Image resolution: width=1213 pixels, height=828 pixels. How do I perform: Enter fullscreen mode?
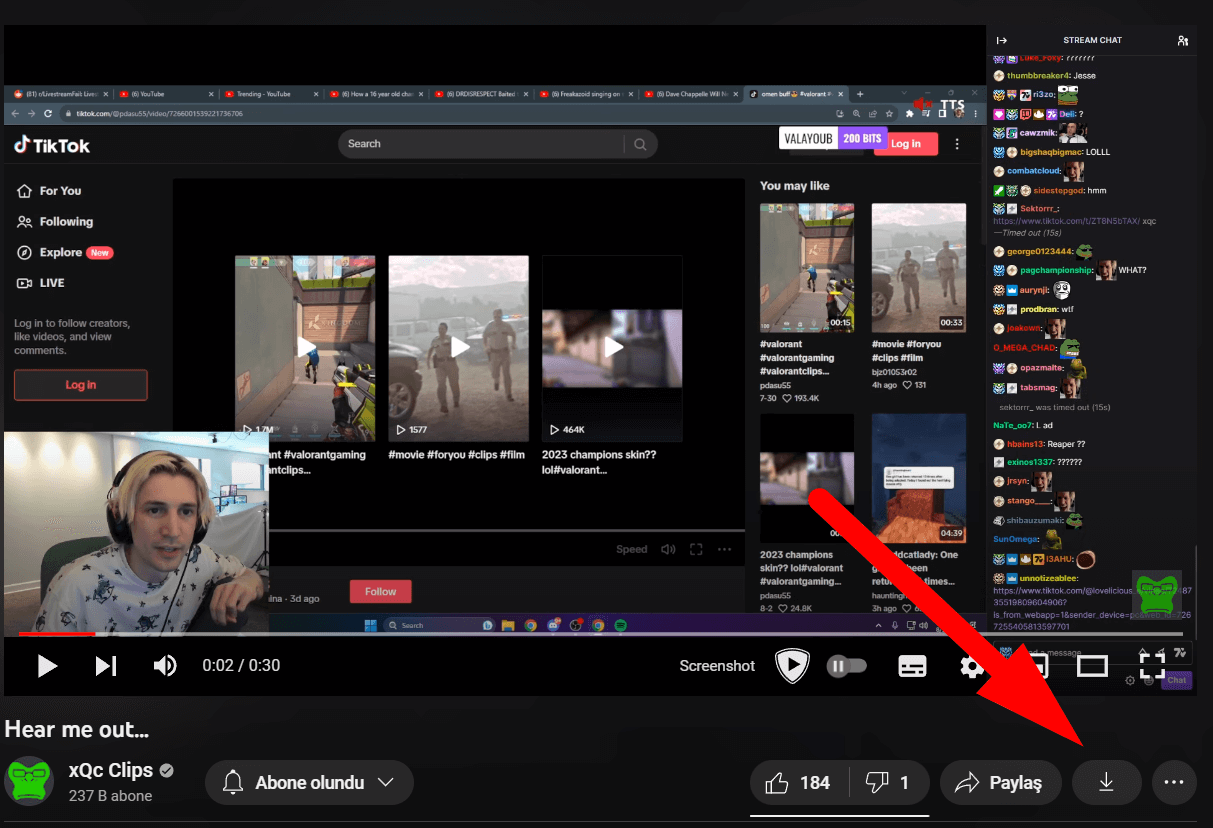click(x=1152, y=666)
